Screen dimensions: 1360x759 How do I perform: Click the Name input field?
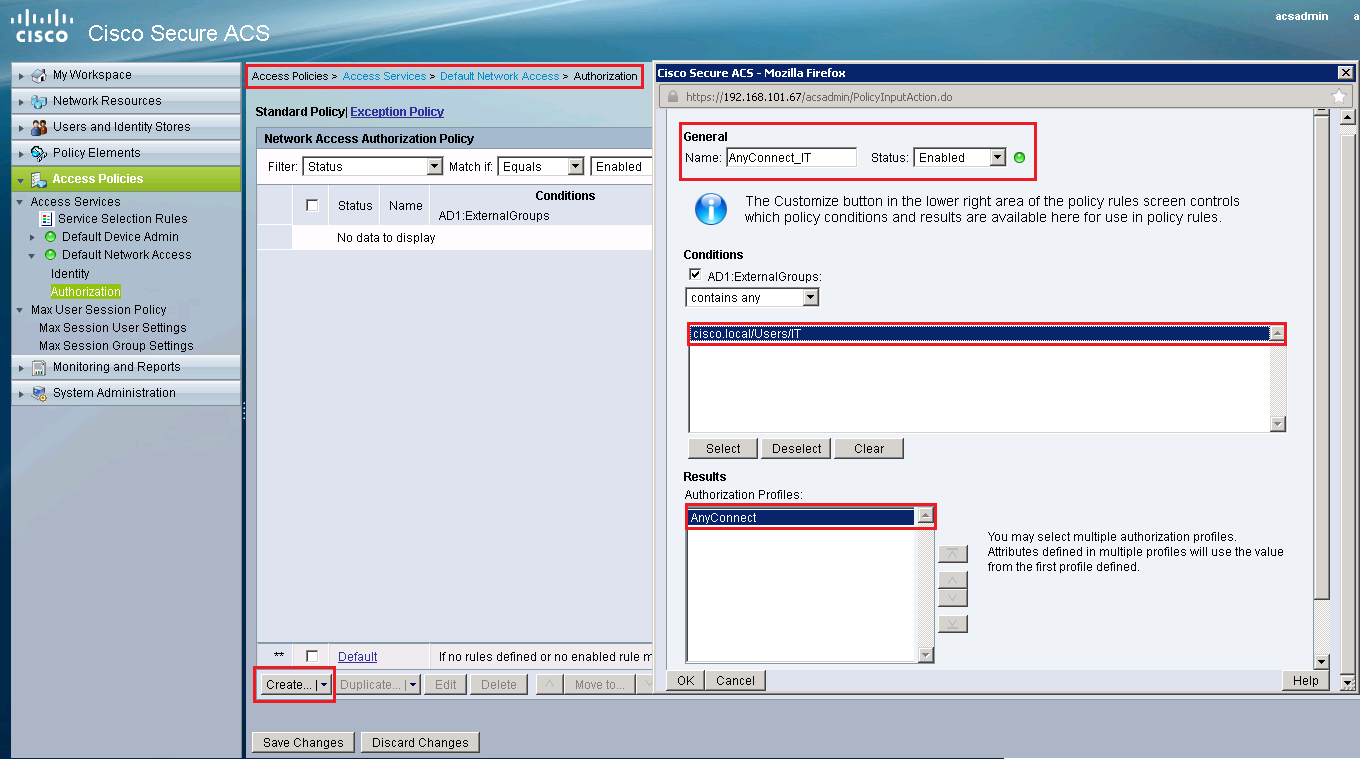[791, 158]
